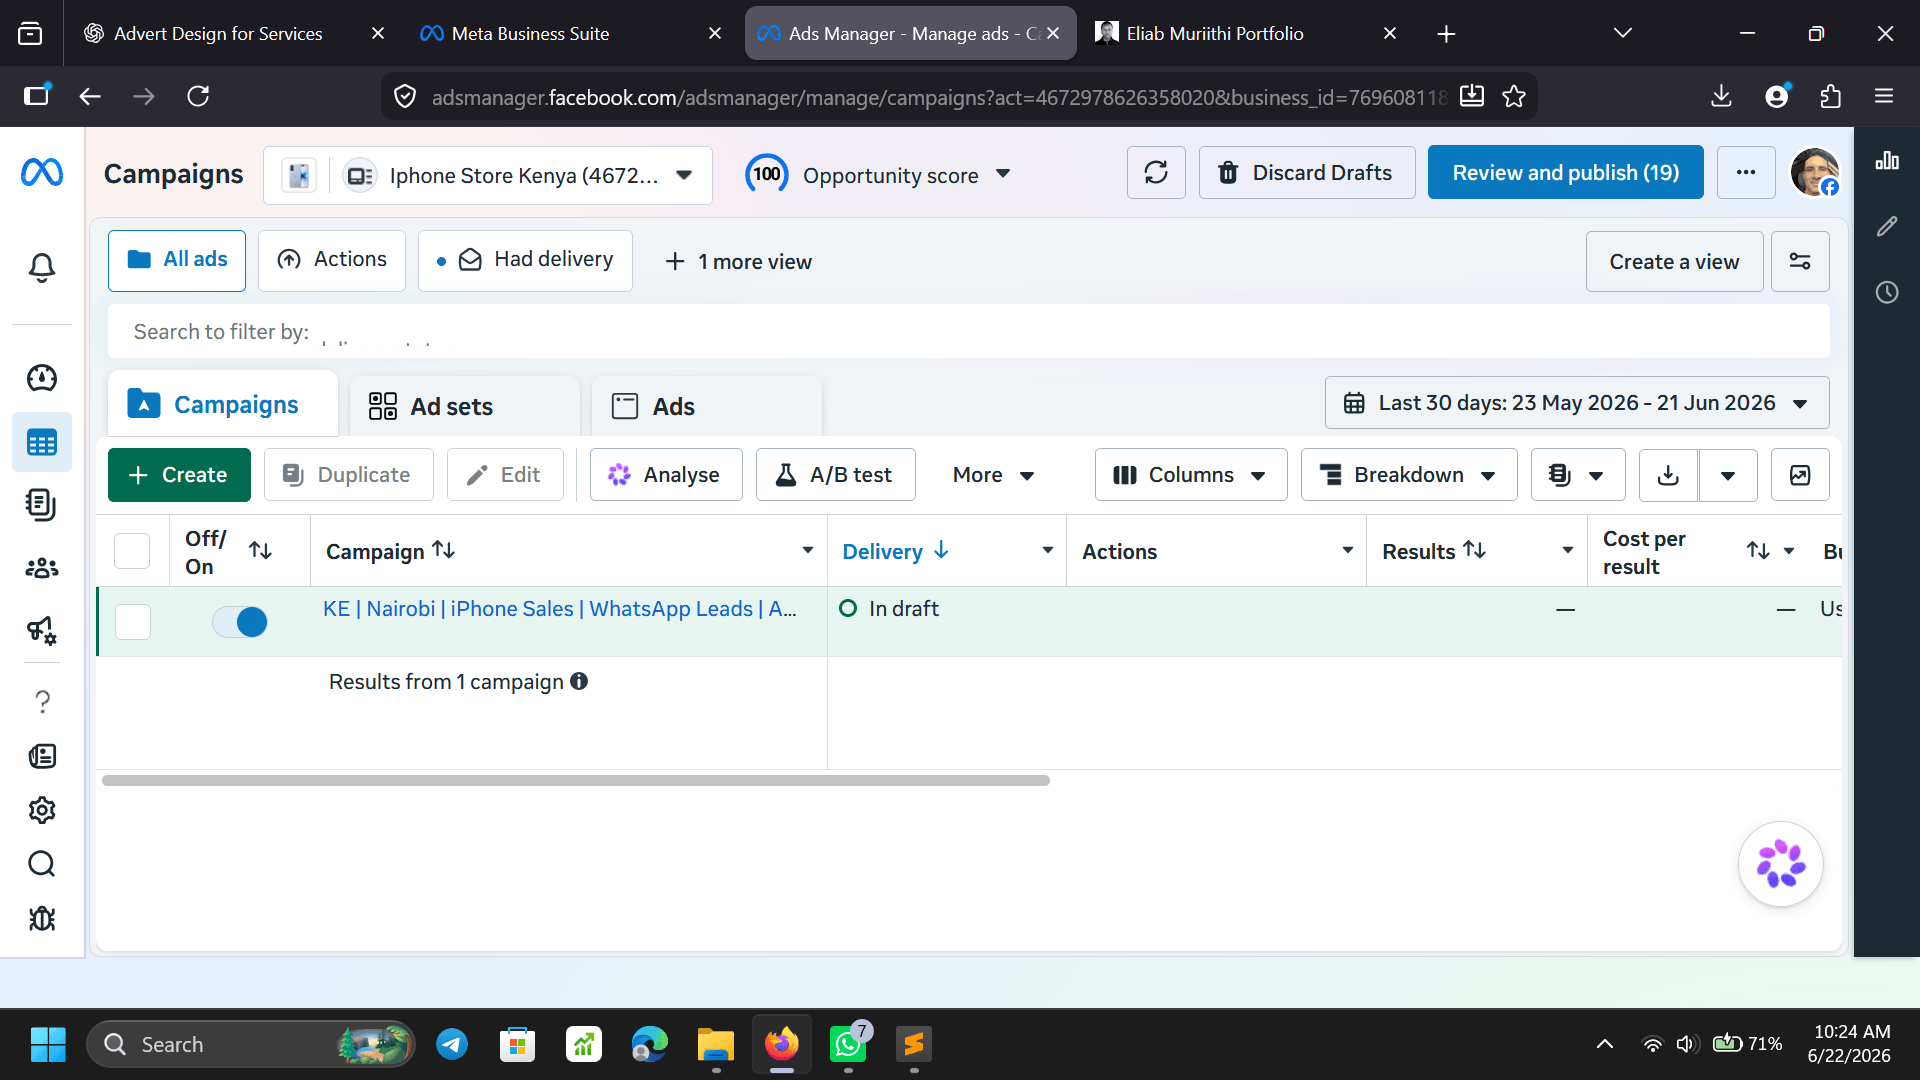
Task: Open notifications bell in sidebar
Action: [42, 268]
